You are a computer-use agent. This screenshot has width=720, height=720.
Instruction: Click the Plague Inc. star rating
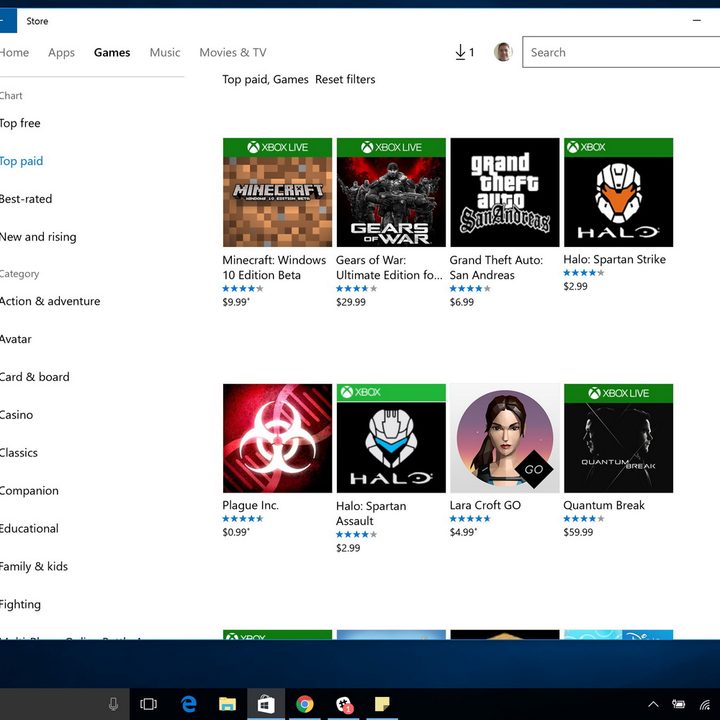point(243,519)
